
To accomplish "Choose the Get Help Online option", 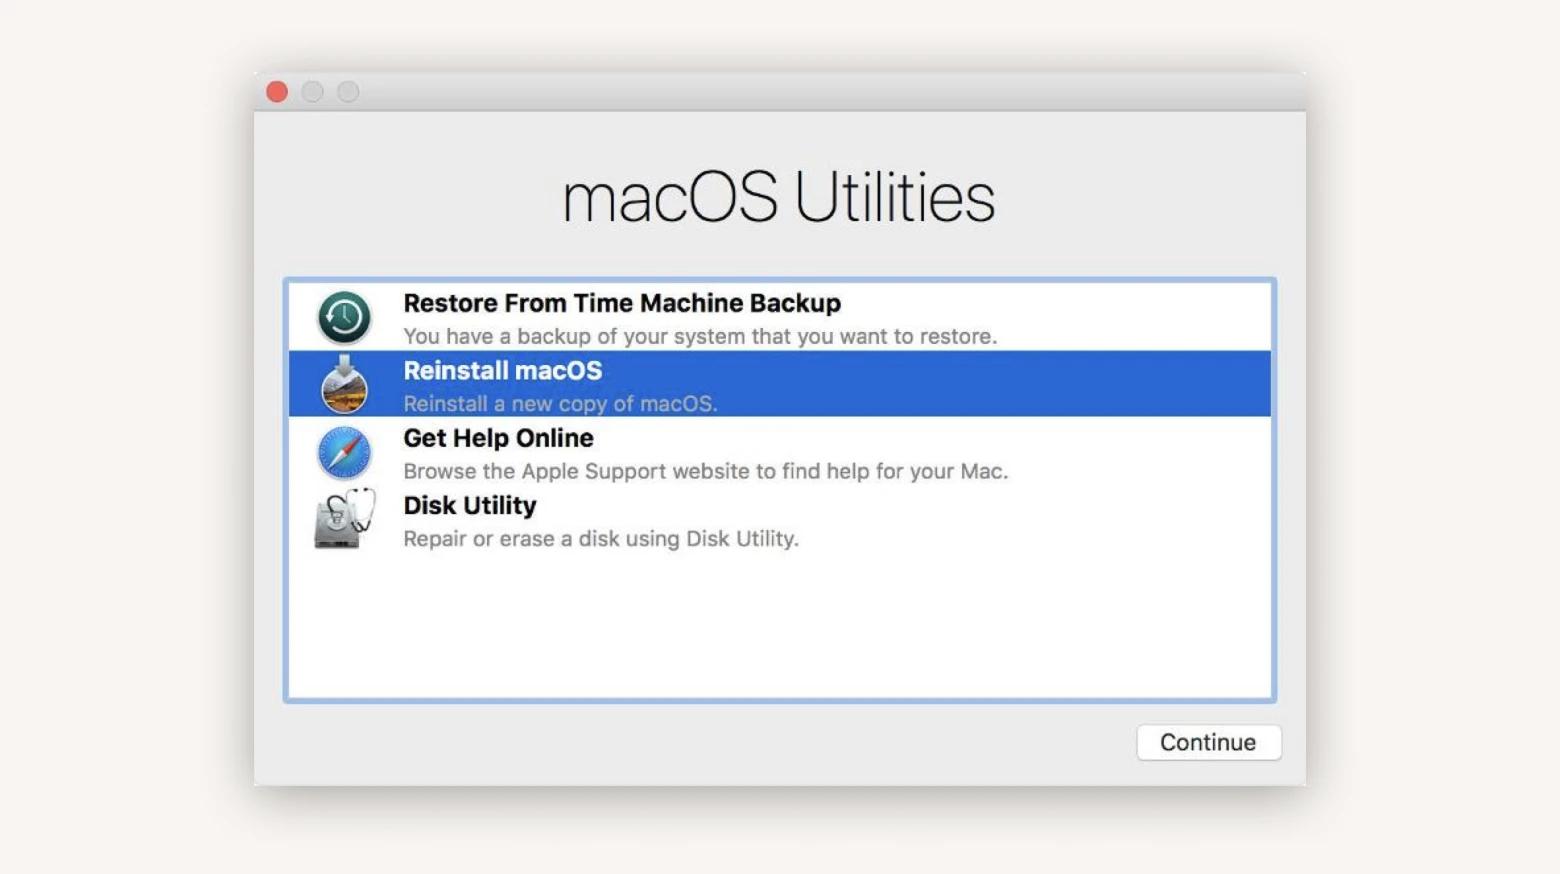I will 498,438.
